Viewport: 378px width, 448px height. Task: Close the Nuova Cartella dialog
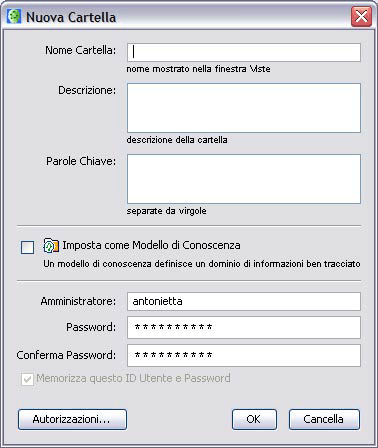(x=361, y=16)
